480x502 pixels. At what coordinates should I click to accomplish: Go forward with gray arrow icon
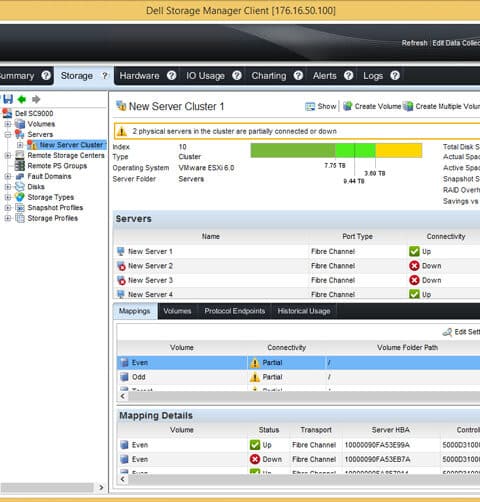click(36, 99)
